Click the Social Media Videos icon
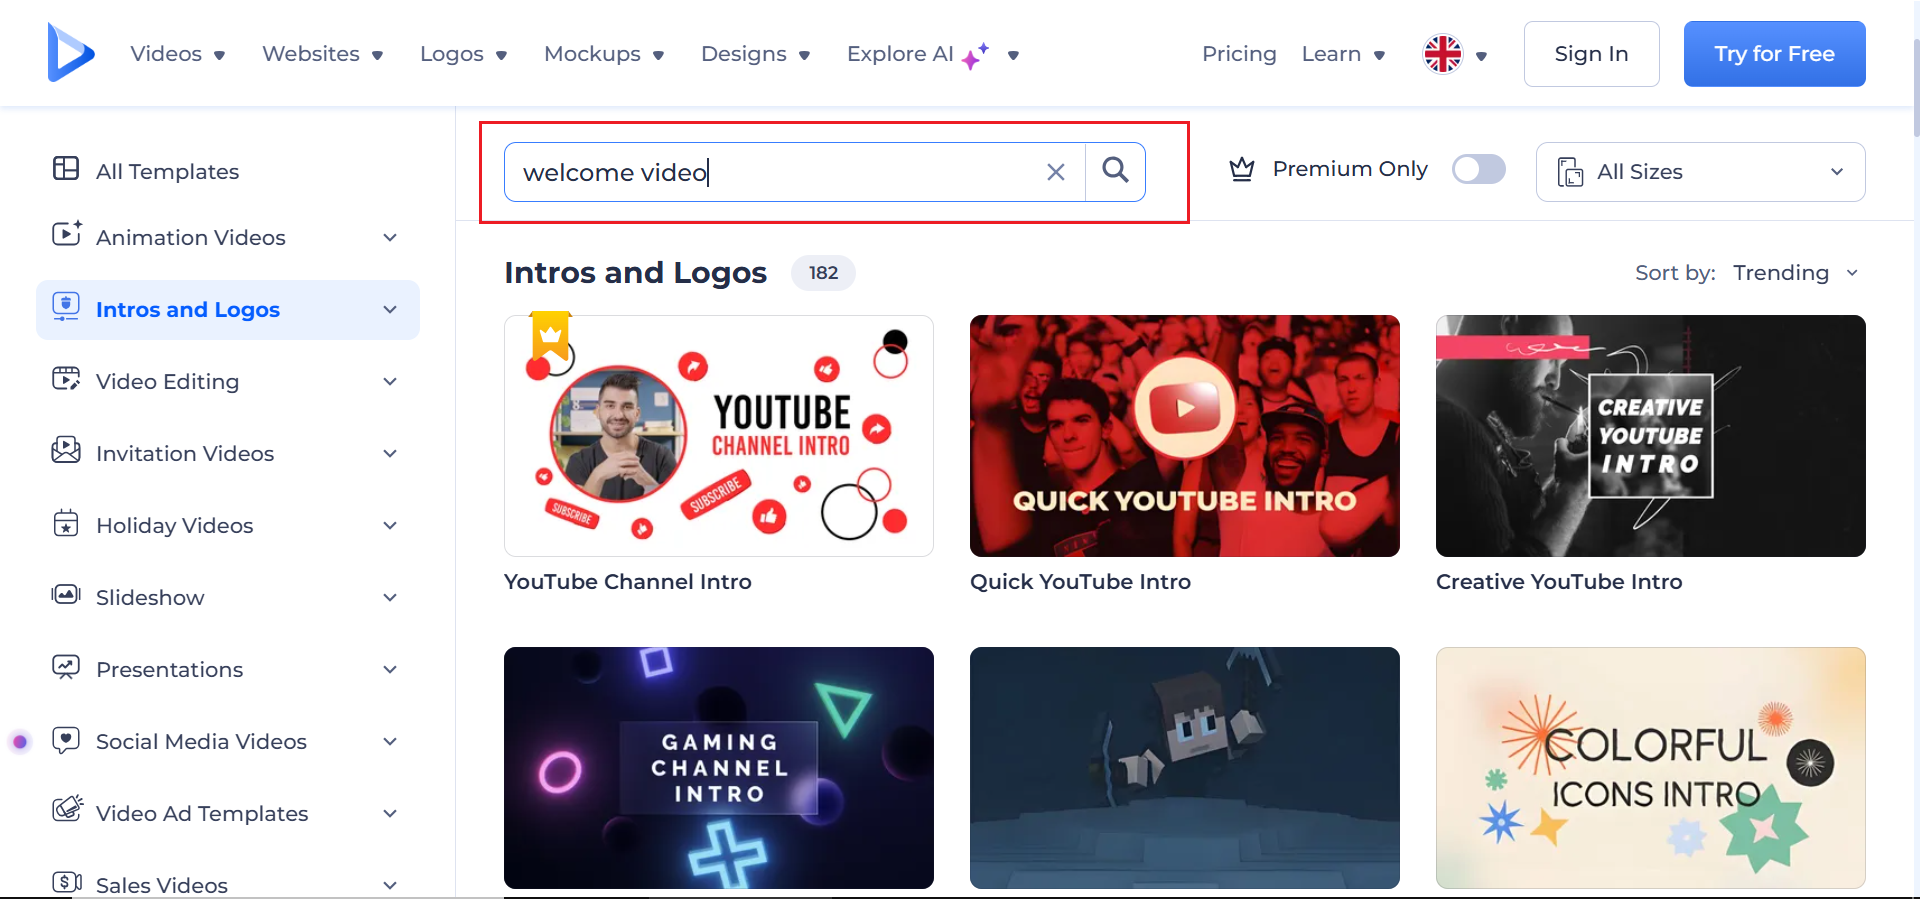 pyautogui.click(x=66, y=739)
